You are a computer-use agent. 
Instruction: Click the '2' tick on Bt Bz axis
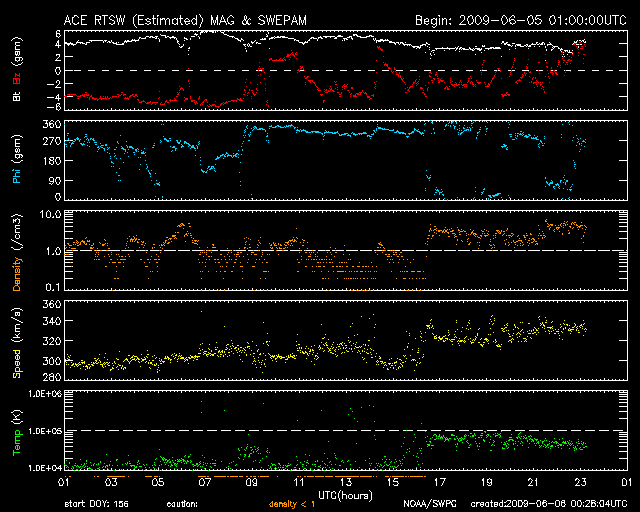click(58, 57)
